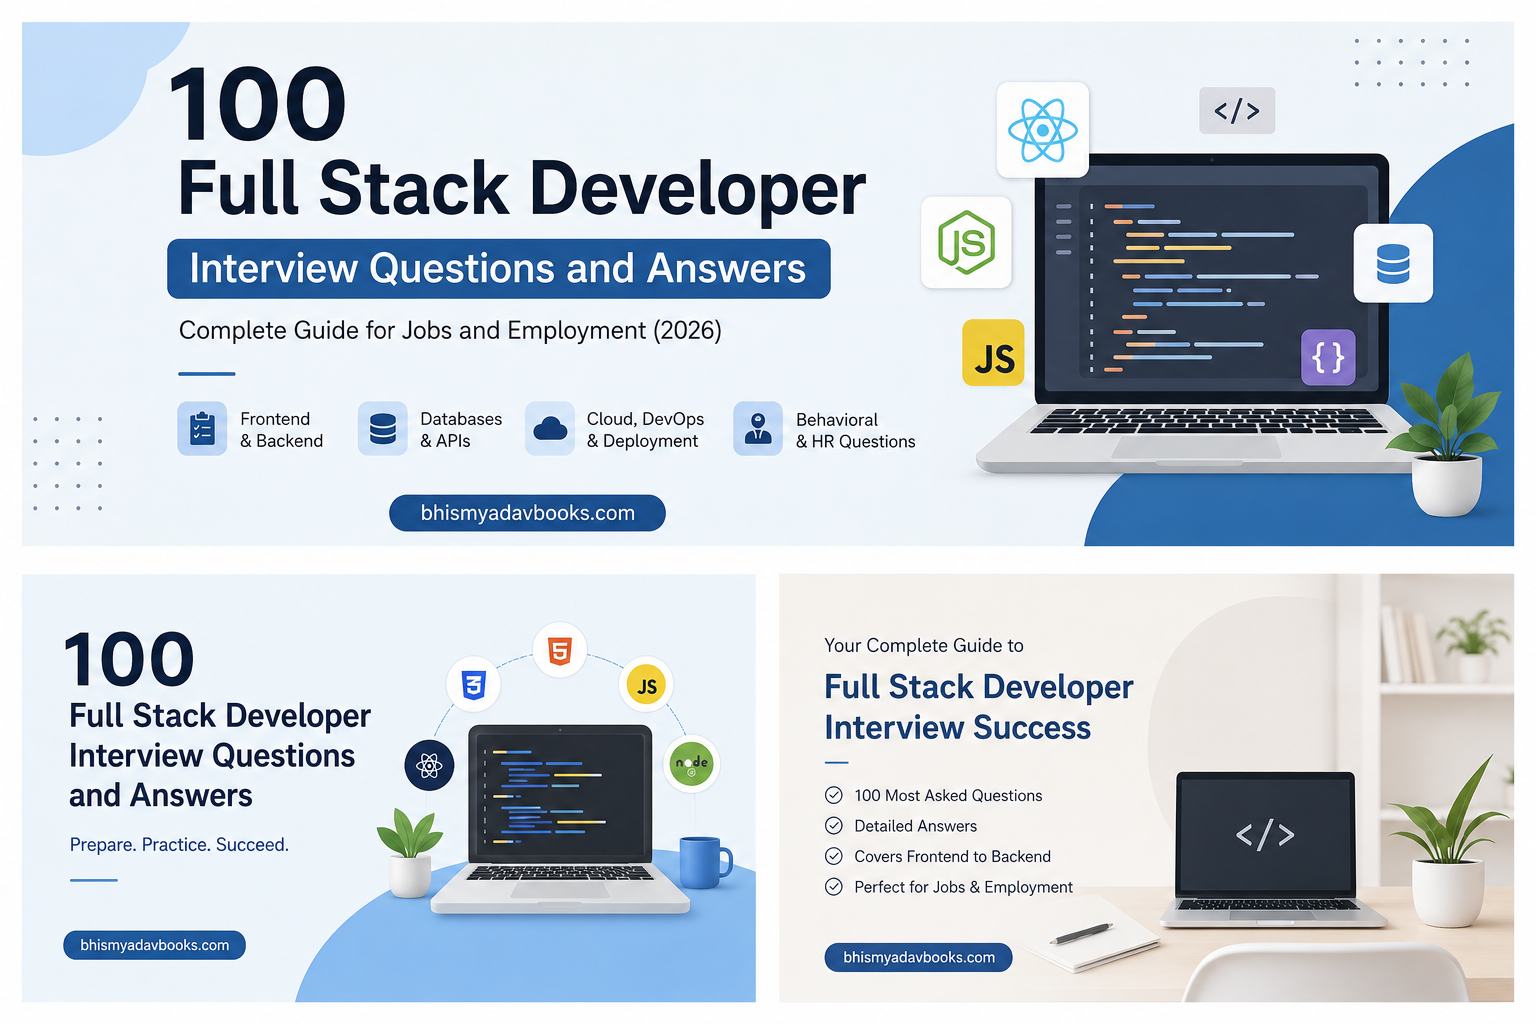The image size is (1536, 1024).
Task: Click the round yellow JS icon in bottom-left banner
Action: (x=647, y=685)
